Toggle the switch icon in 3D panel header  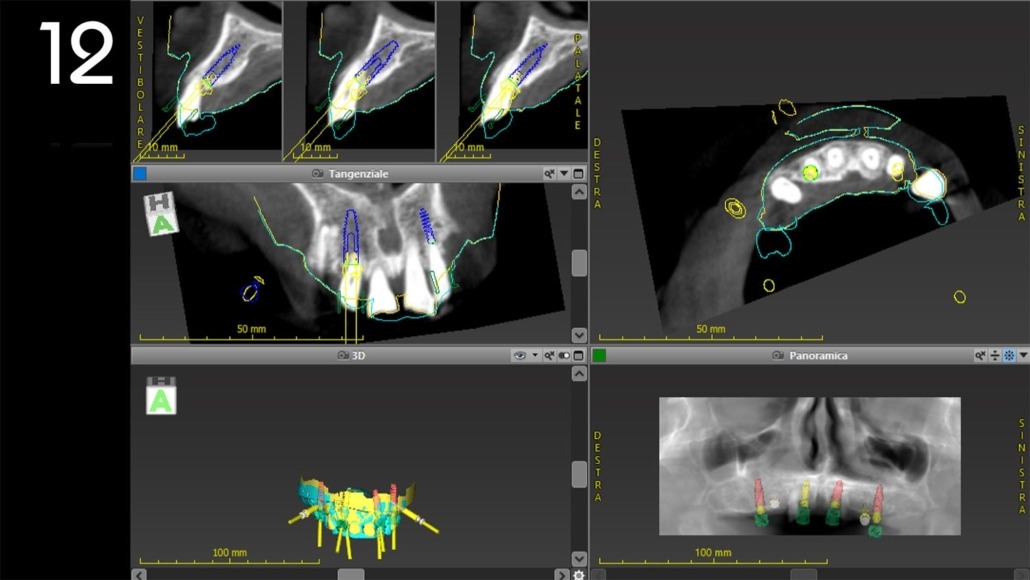coord(564,355)
